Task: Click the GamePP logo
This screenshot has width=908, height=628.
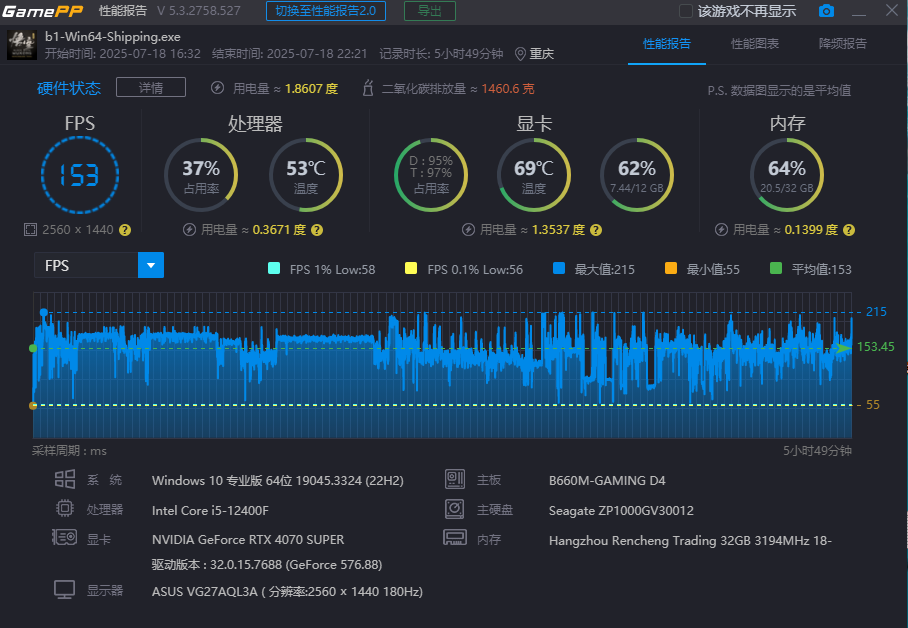Action: click(x=43, y=11)
